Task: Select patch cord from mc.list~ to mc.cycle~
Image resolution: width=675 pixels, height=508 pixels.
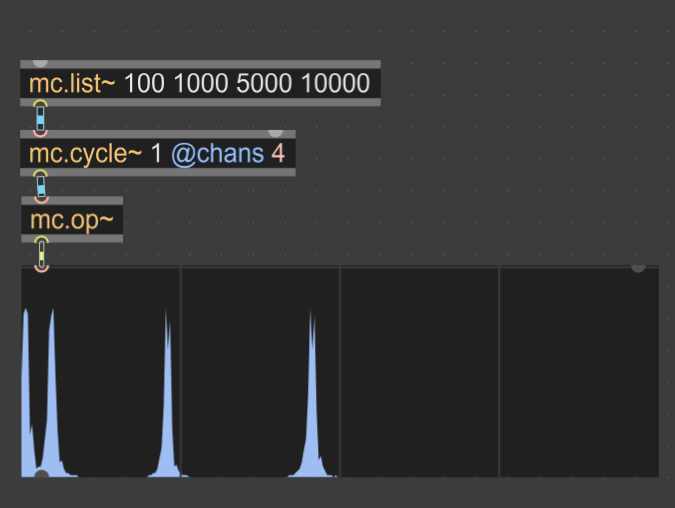Action: tap(40, 118)
